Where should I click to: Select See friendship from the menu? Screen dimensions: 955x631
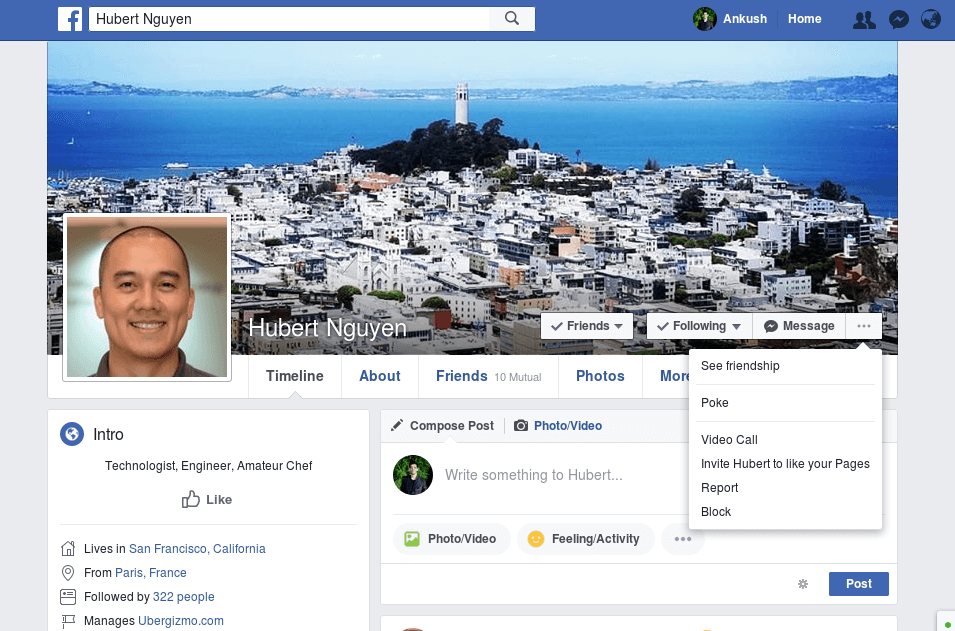click(x=785, y=366)
